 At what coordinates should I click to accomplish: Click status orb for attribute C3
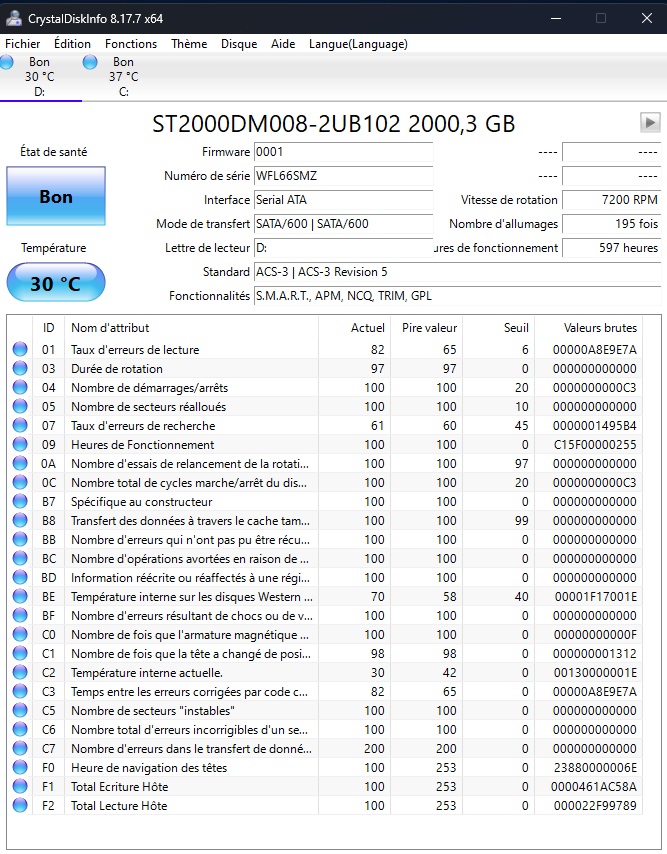[20, 691]
